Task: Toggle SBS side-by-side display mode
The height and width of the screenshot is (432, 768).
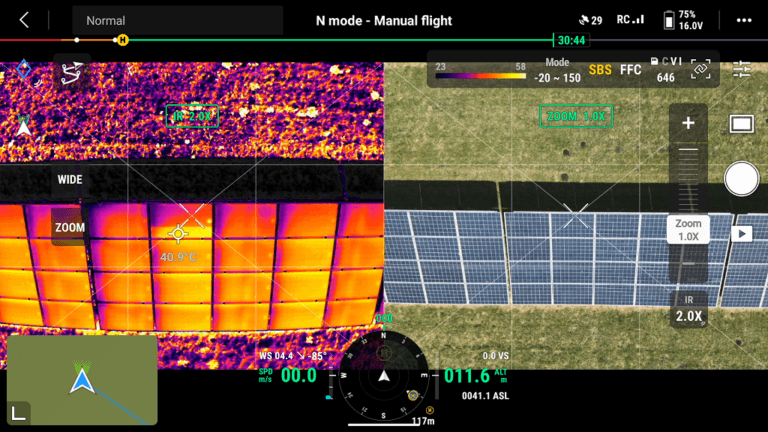Action: tap(600, 70)
